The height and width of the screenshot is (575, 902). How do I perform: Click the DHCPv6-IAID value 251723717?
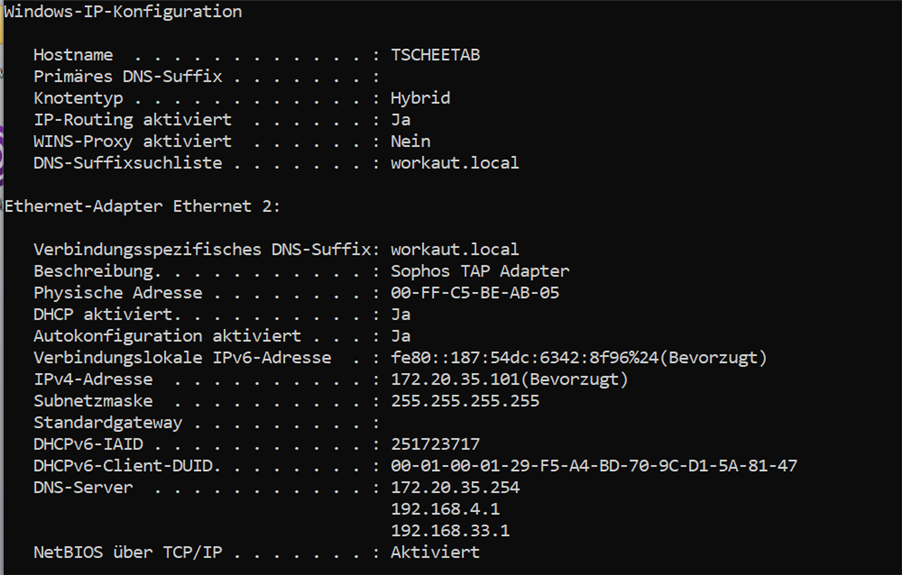[435, 444]
